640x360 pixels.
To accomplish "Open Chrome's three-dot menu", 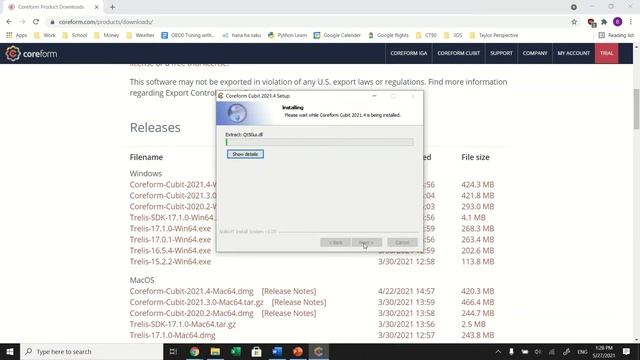I will coord(631,22).
